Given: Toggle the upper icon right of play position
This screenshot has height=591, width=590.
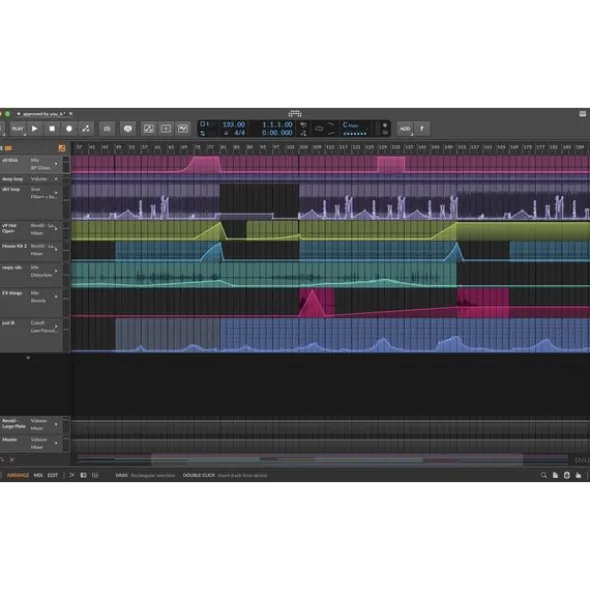Looking at the screenshot, I should pos(303,124).
